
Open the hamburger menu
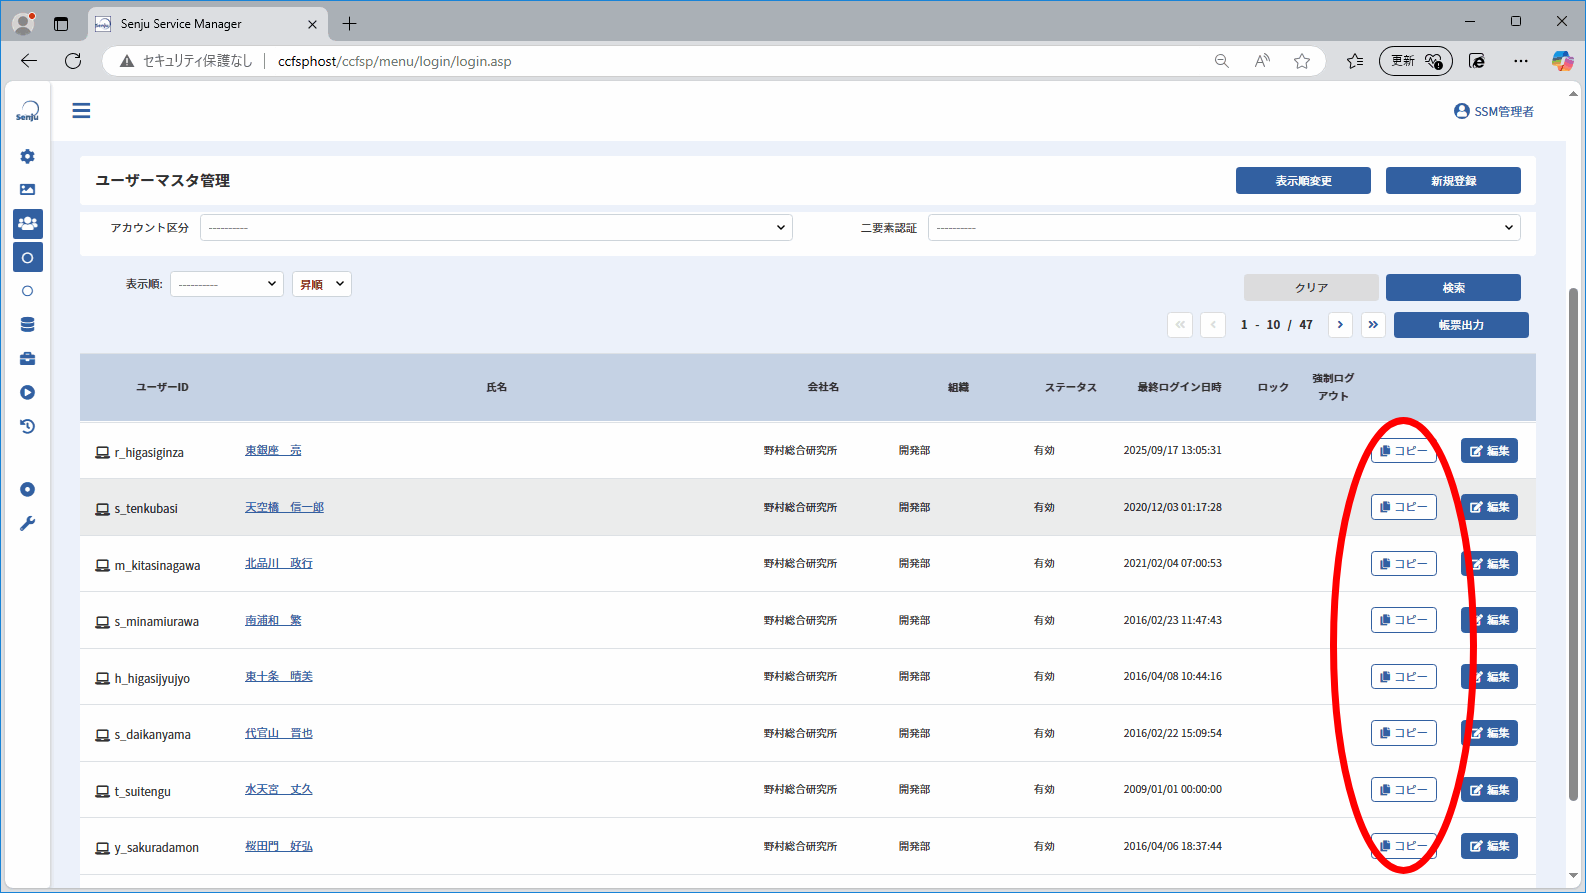click(x=81, y=111)
